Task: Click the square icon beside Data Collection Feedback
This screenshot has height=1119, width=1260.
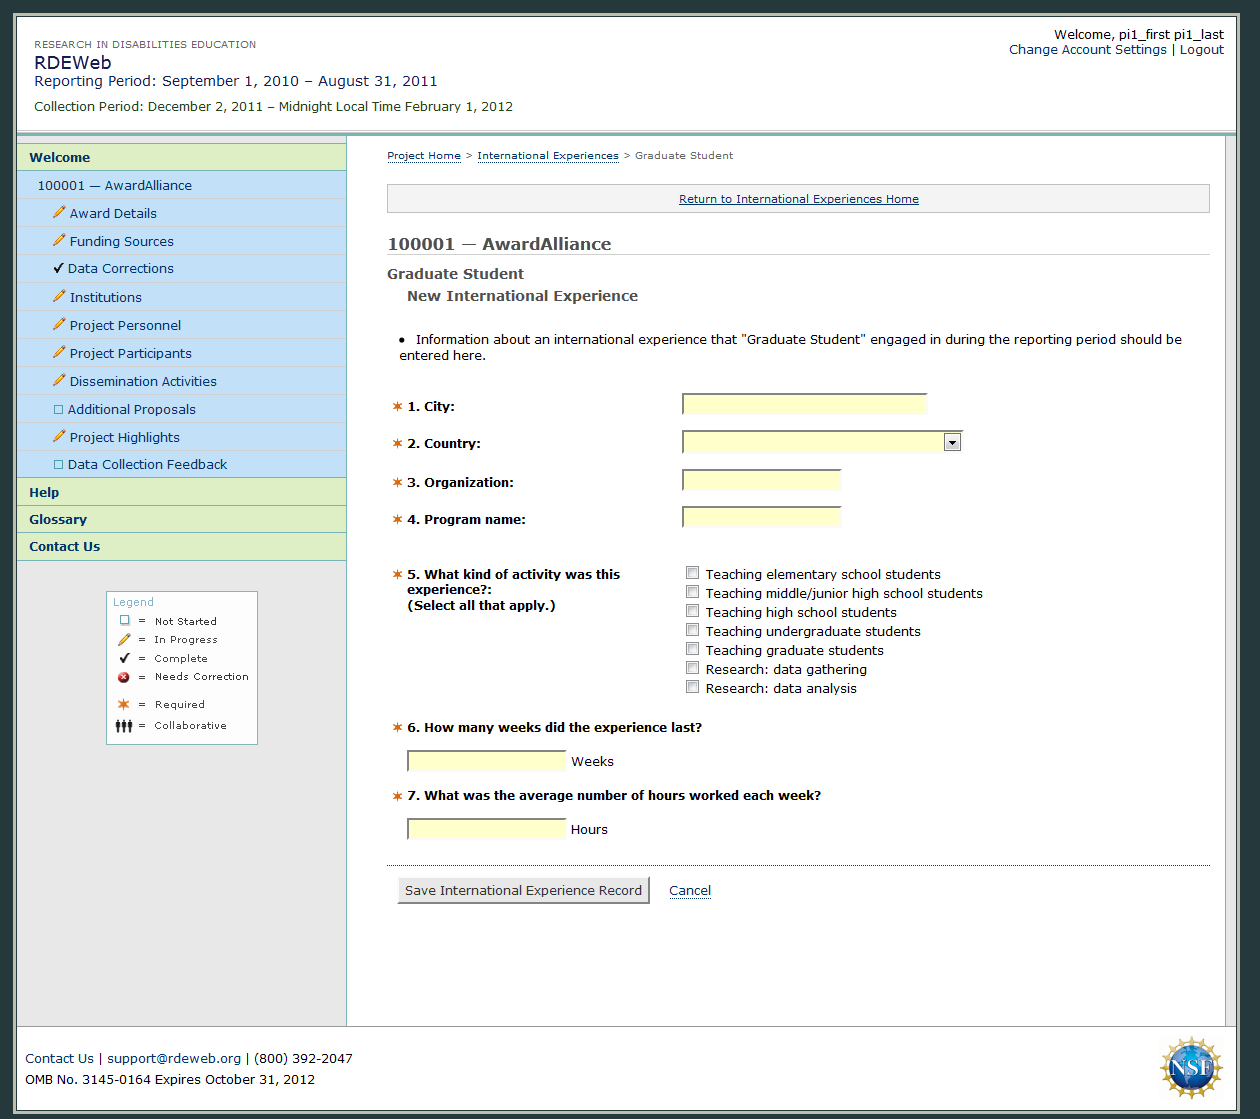Action: 58,464
